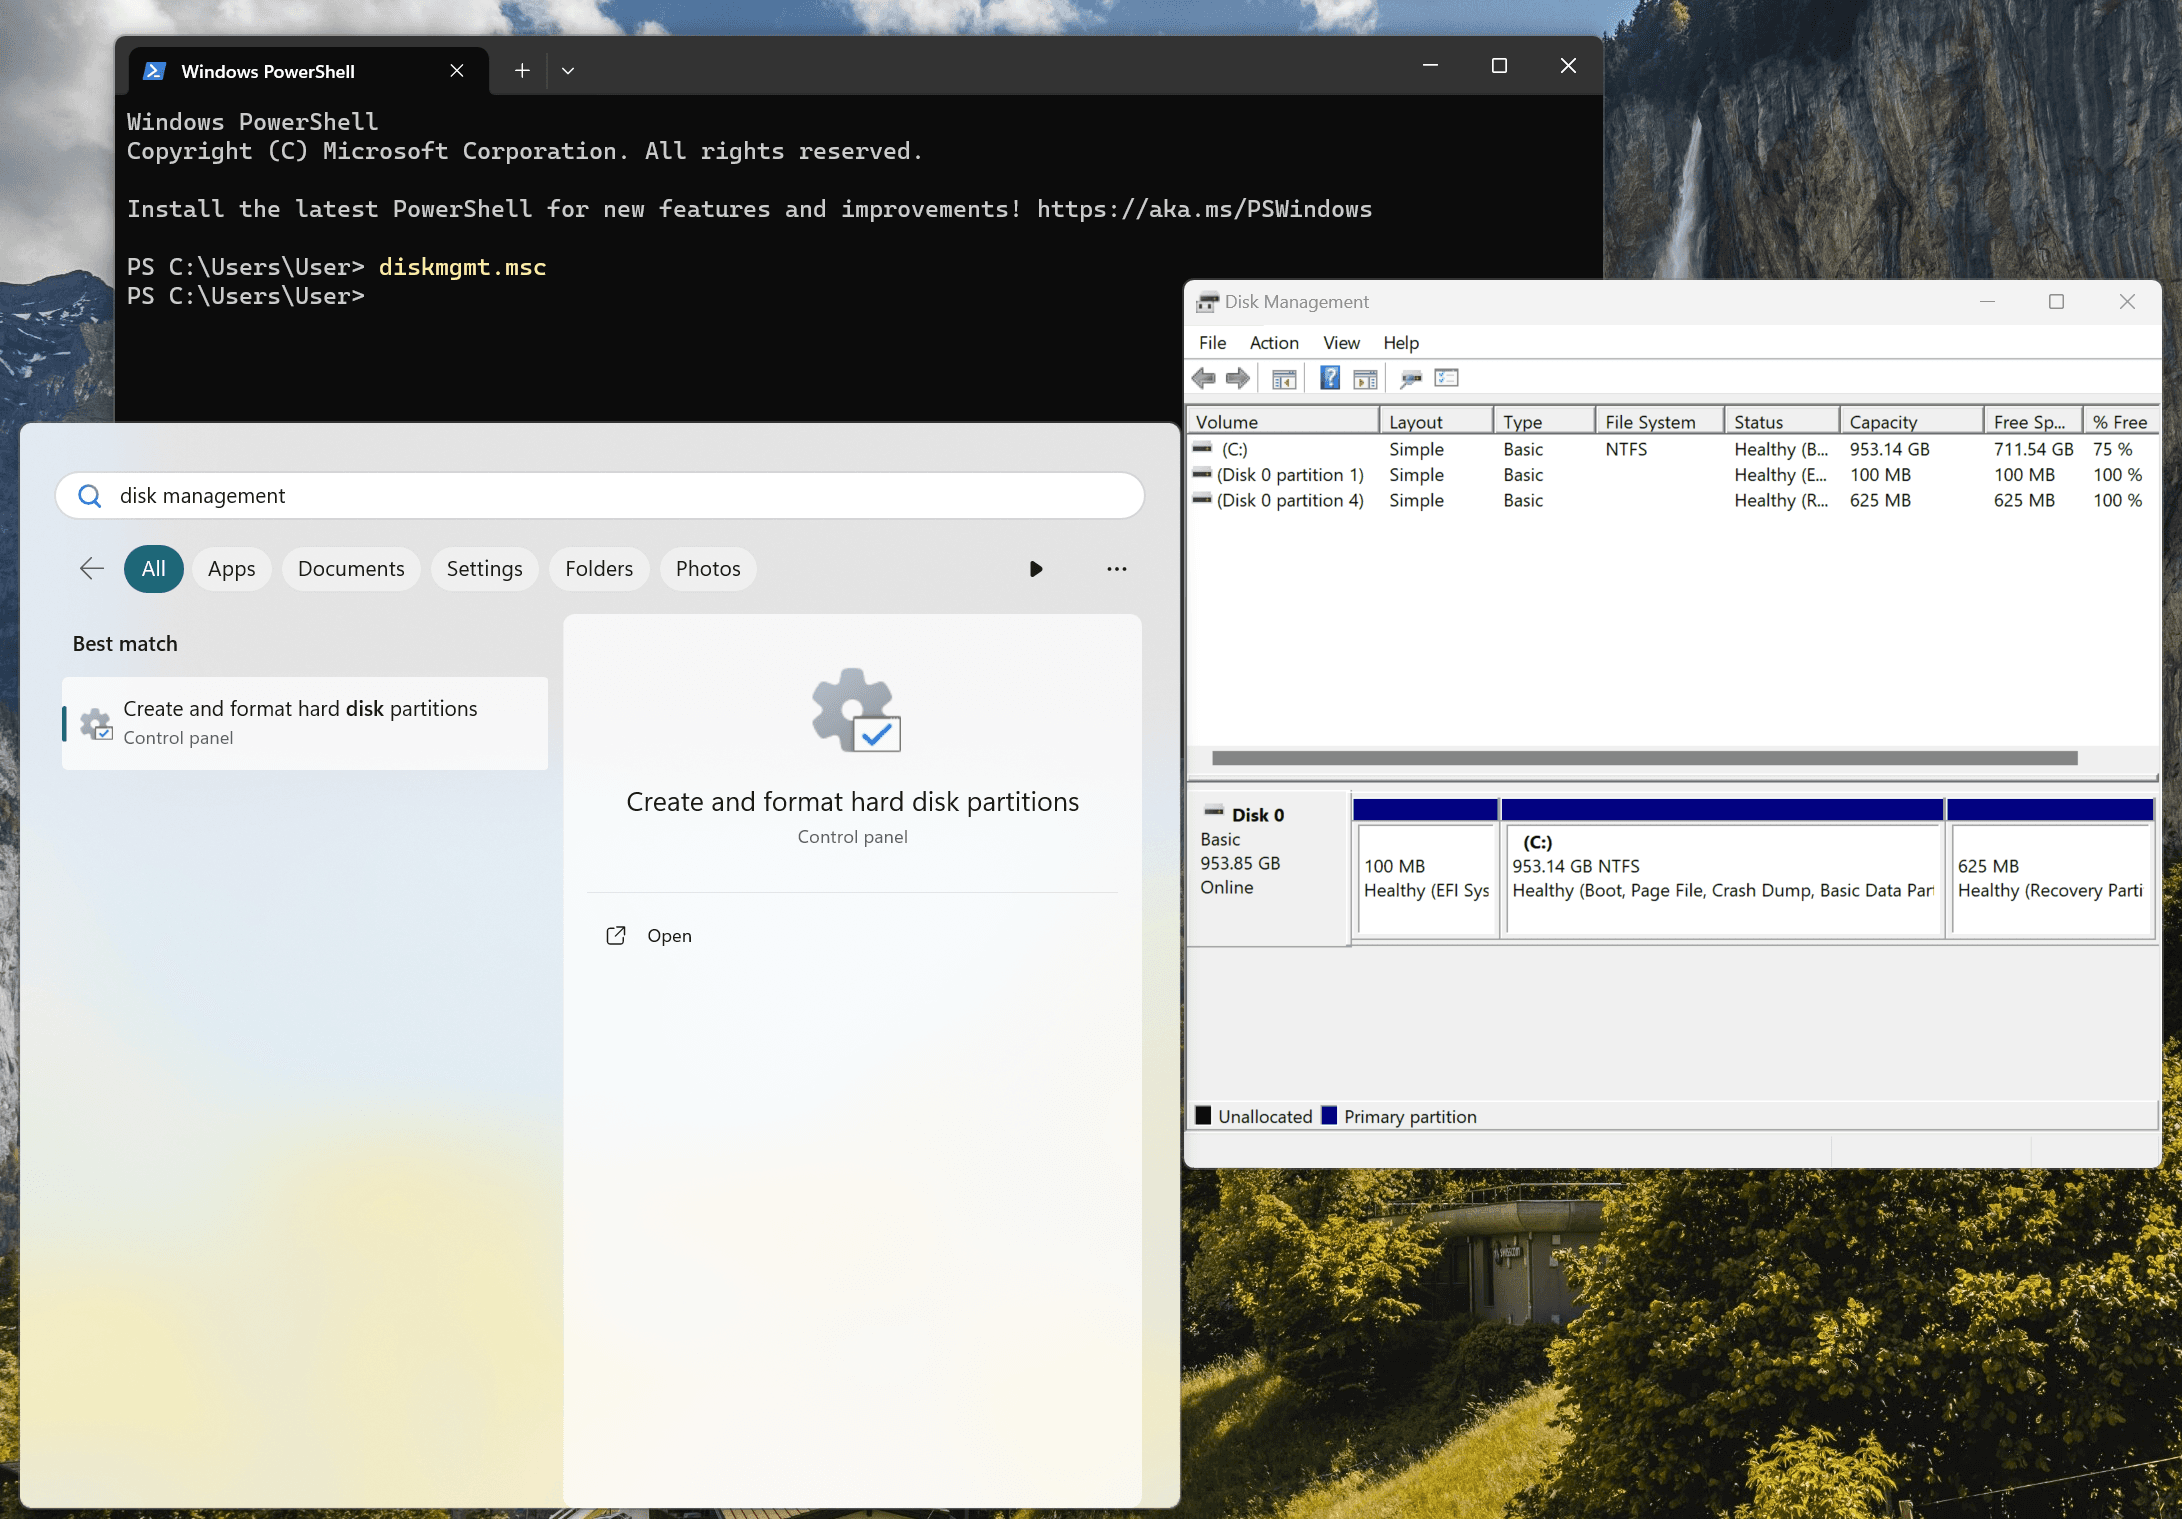
Task: Click the Forward arrow in Disk Management toolbar
Action: point(1238,378)
